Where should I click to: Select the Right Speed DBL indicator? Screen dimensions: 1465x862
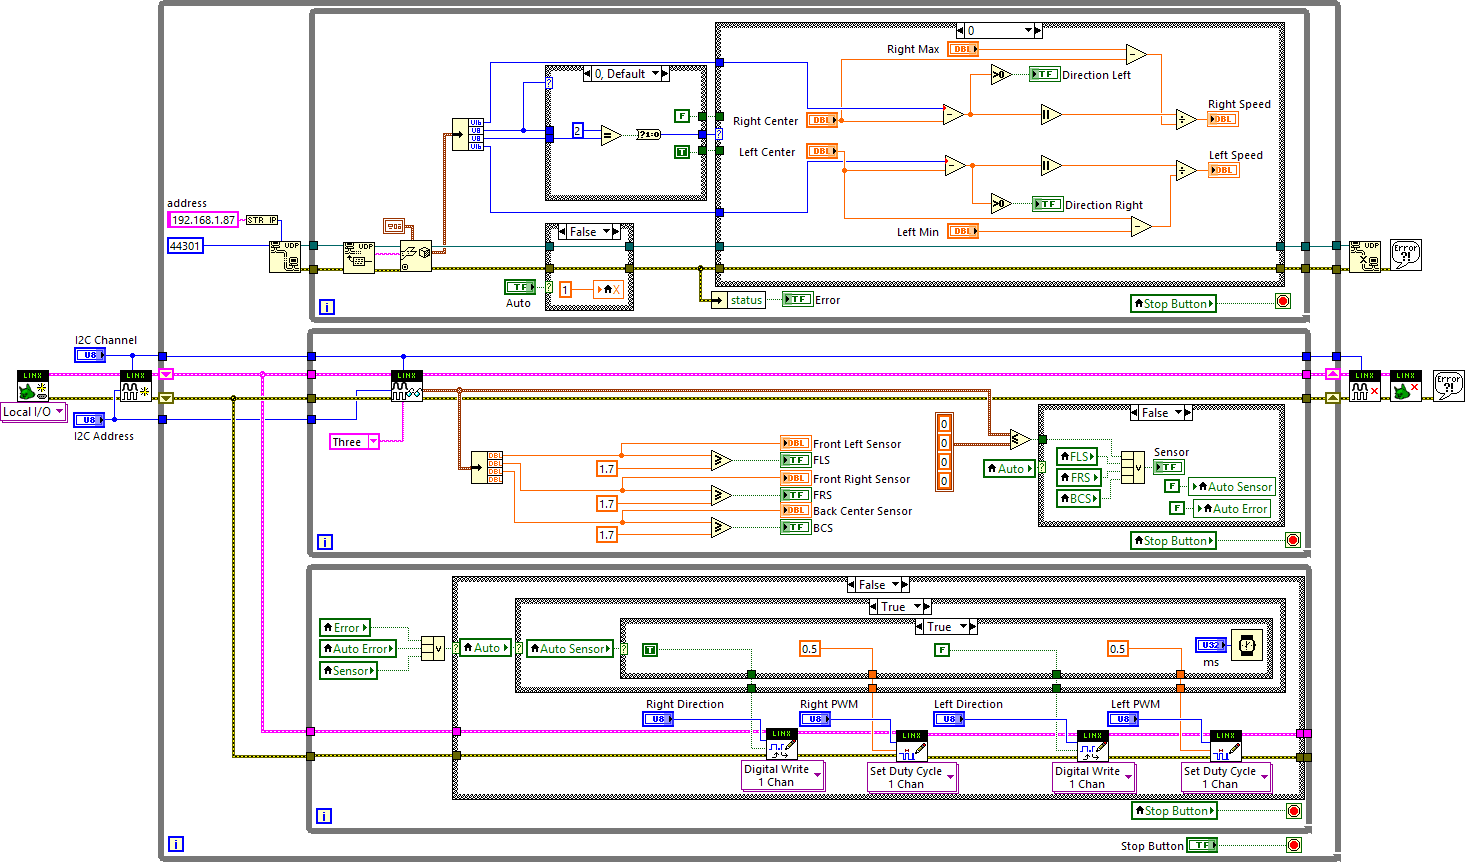pos(1222,119)
